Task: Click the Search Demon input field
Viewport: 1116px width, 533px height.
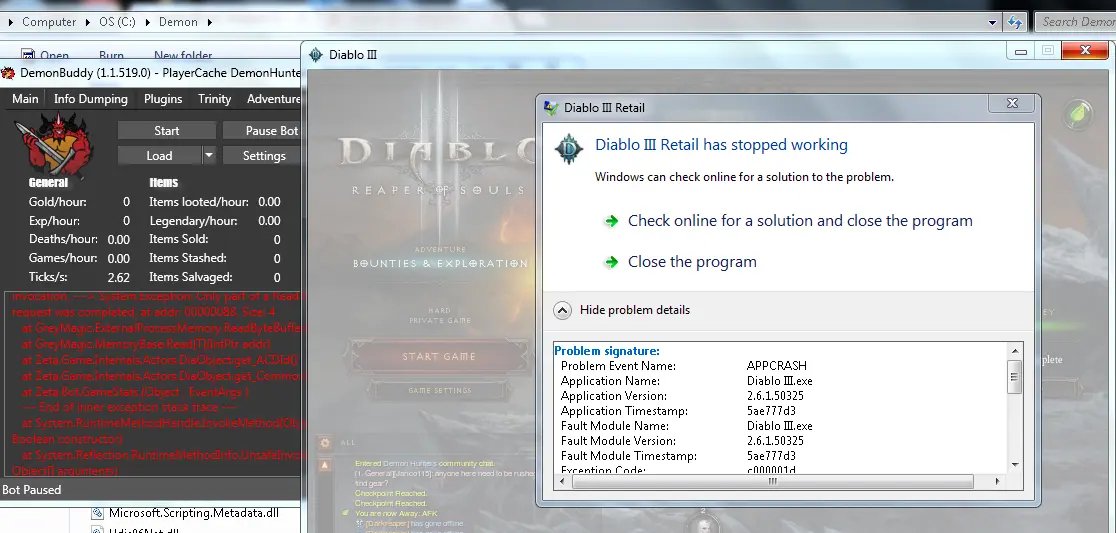Action: (1075, 22)
